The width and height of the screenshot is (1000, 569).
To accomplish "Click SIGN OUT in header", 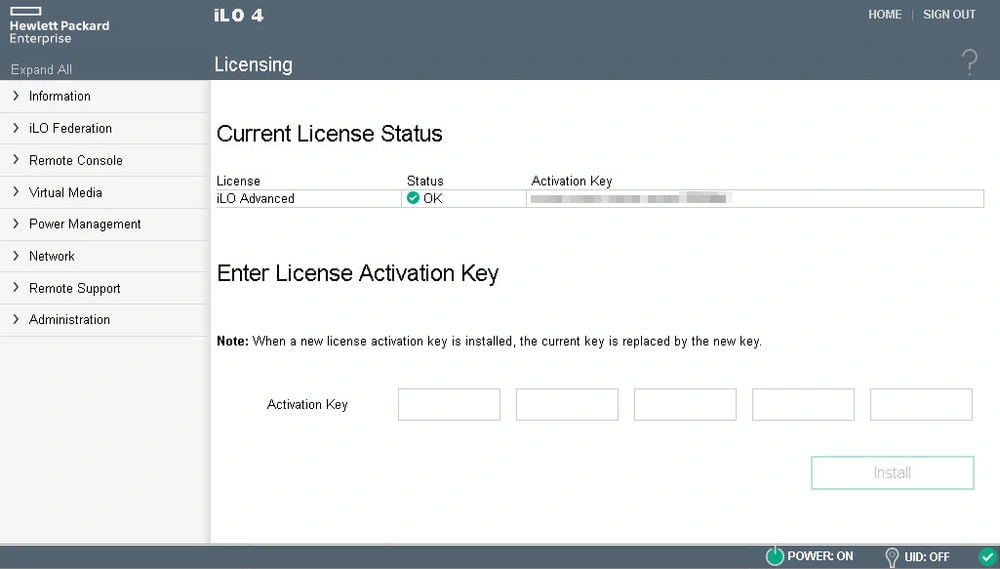I will (949, 15).
